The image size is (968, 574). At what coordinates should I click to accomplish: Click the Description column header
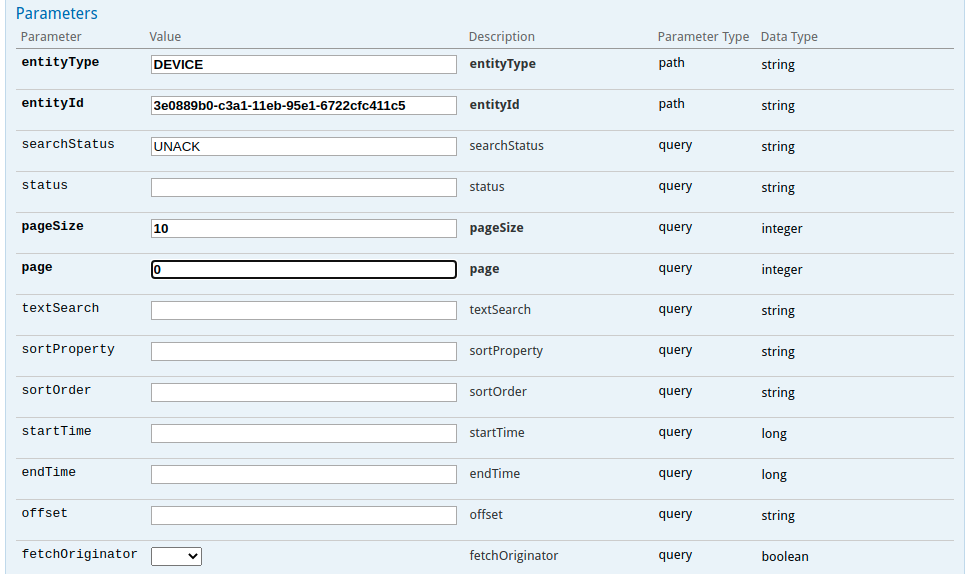pos(502,36)
